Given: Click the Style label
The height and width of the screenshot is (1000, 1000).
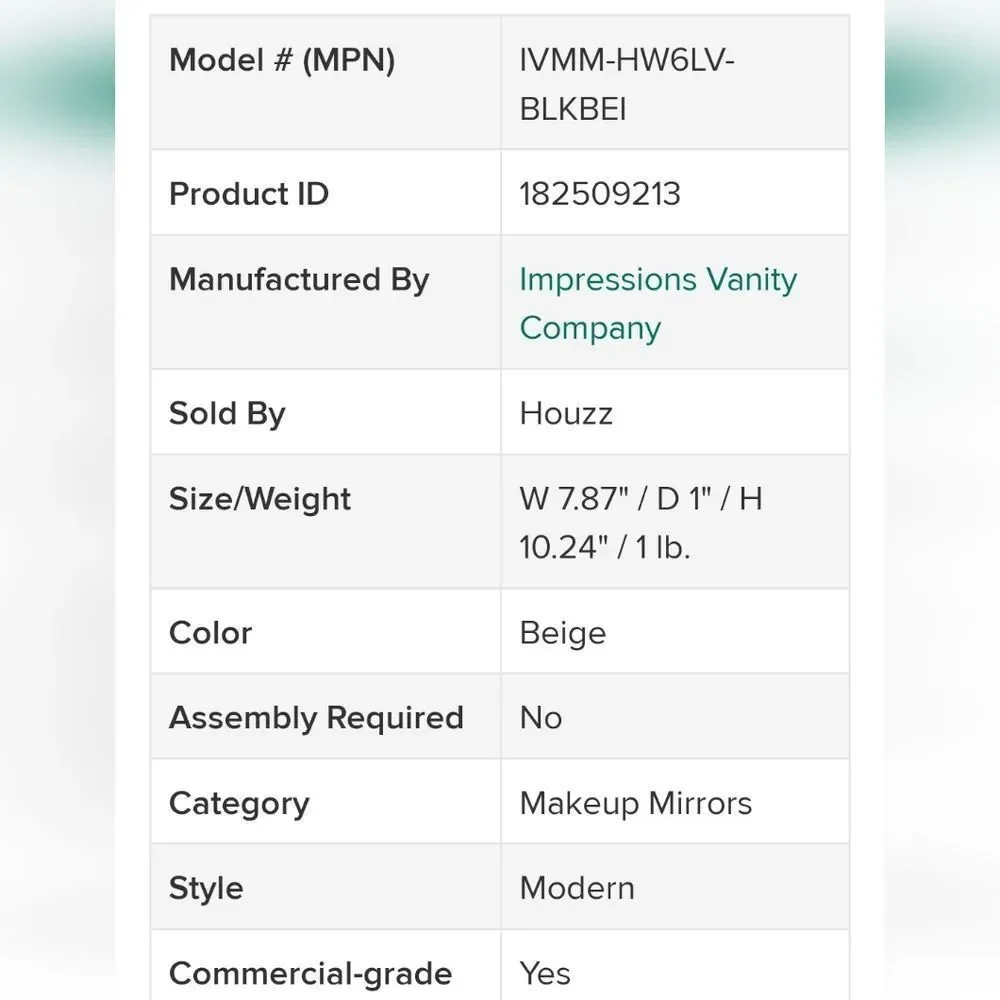Looking at the screenshot, I should click(x=206, y=888).
